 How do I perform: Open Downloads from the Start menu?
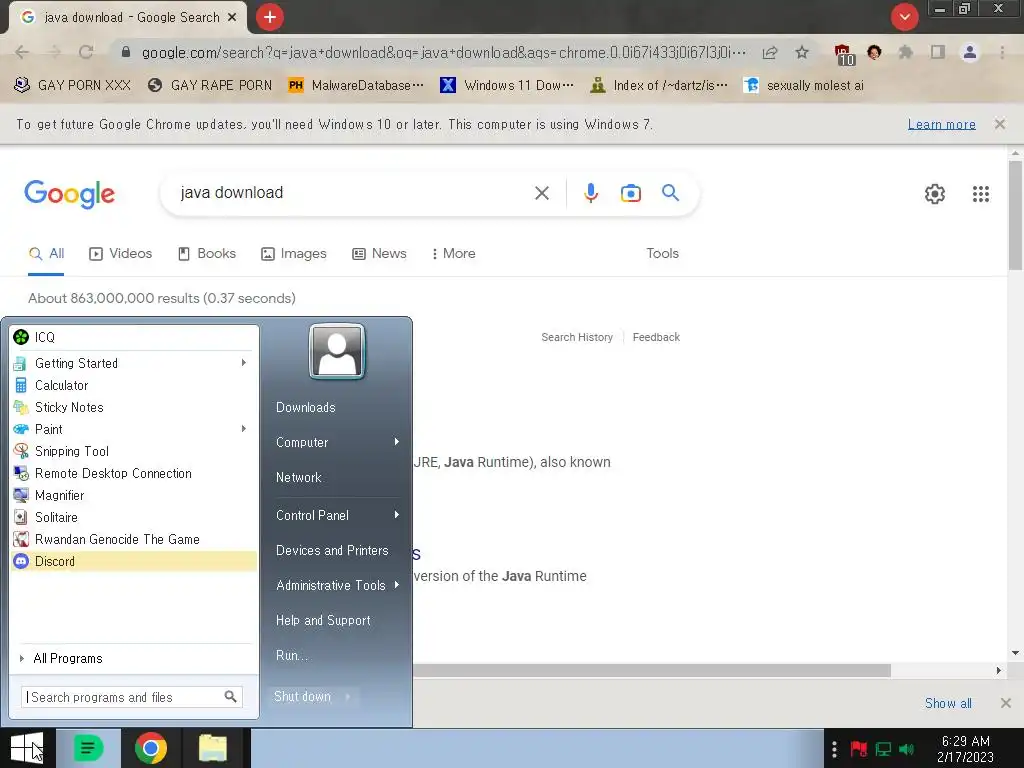pos(306,408)
